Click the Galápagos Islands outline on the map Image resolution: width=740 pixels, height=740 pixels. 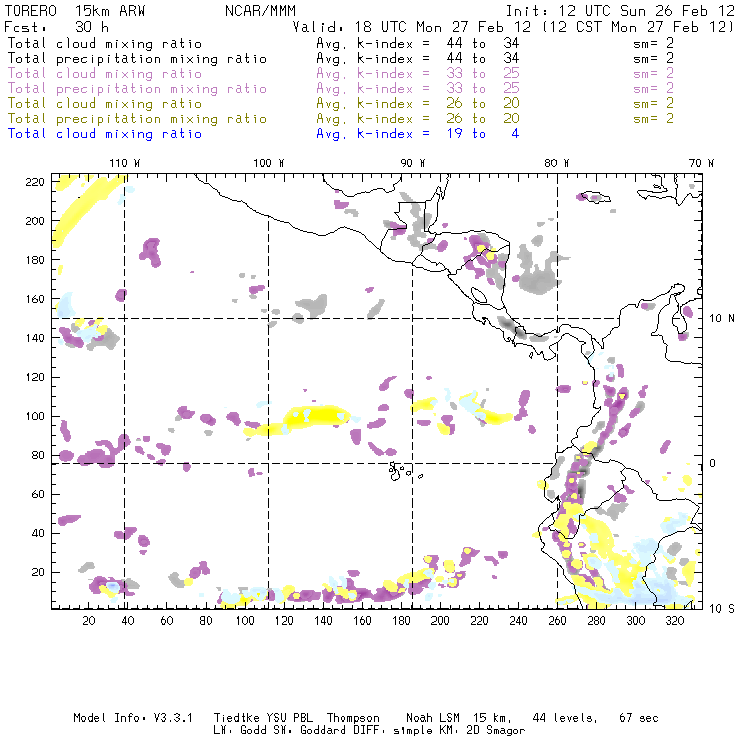[x=399, y=469]
